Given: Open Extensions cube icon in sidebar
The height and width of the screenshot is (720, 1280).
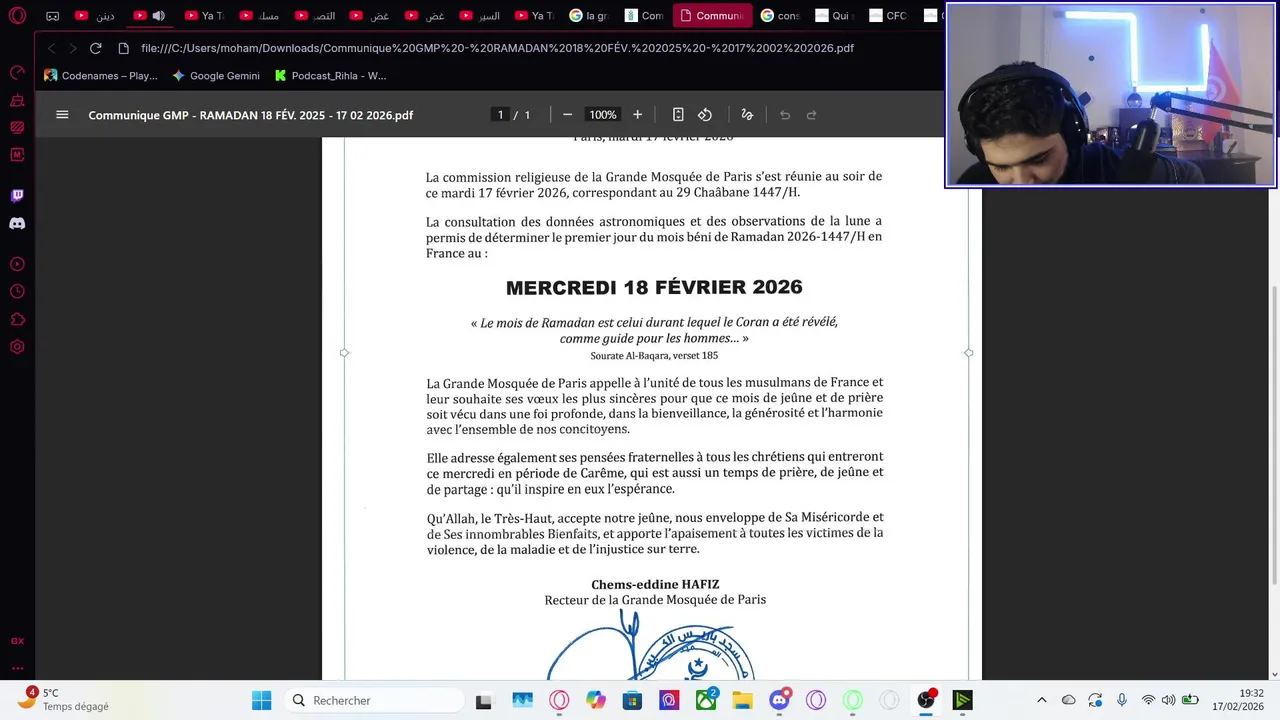Looking at the screenshot, I should tap(17, 320).
